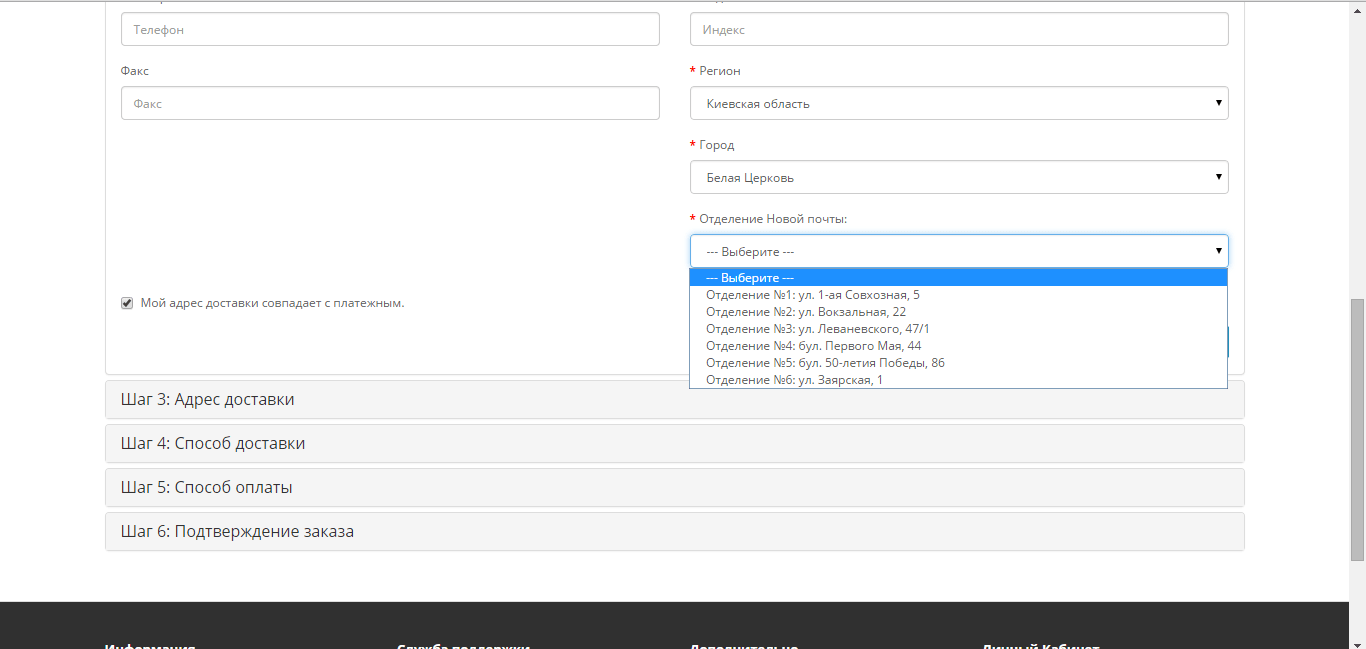
Task: Click scrollbar track above the thumb
Action: click(x=1357, y=150)
